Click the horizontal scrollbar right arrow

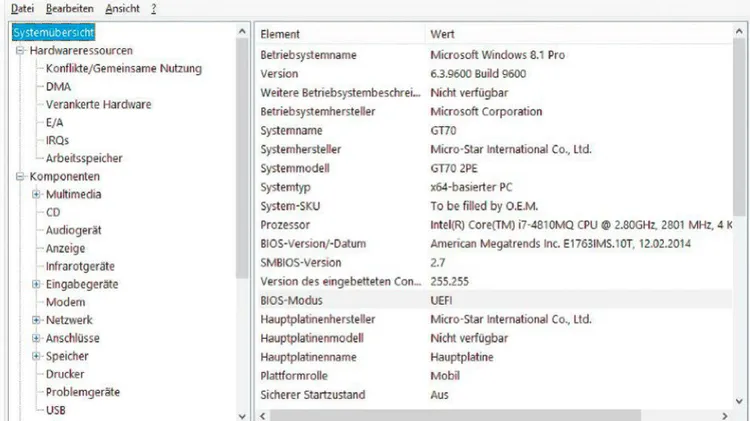(725, 416)
